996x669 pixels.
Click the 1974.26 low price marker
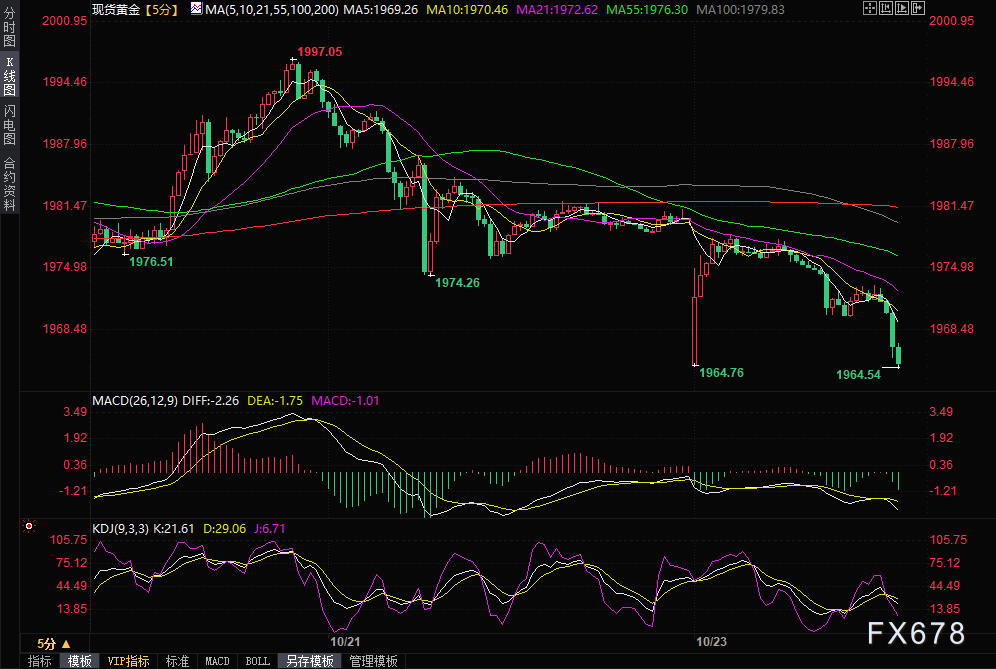(x=457, y=283)
